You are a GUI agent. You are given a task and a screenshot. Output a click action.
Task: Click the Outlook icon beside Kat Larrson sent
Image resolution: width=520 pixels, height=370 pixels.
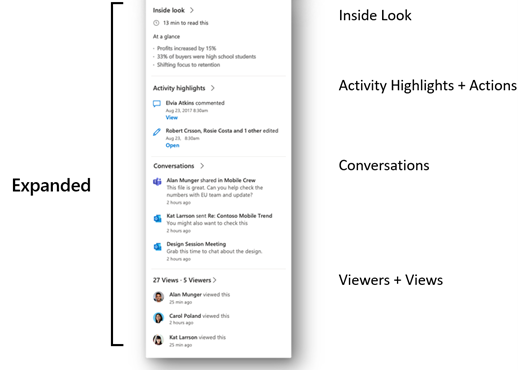157,218
